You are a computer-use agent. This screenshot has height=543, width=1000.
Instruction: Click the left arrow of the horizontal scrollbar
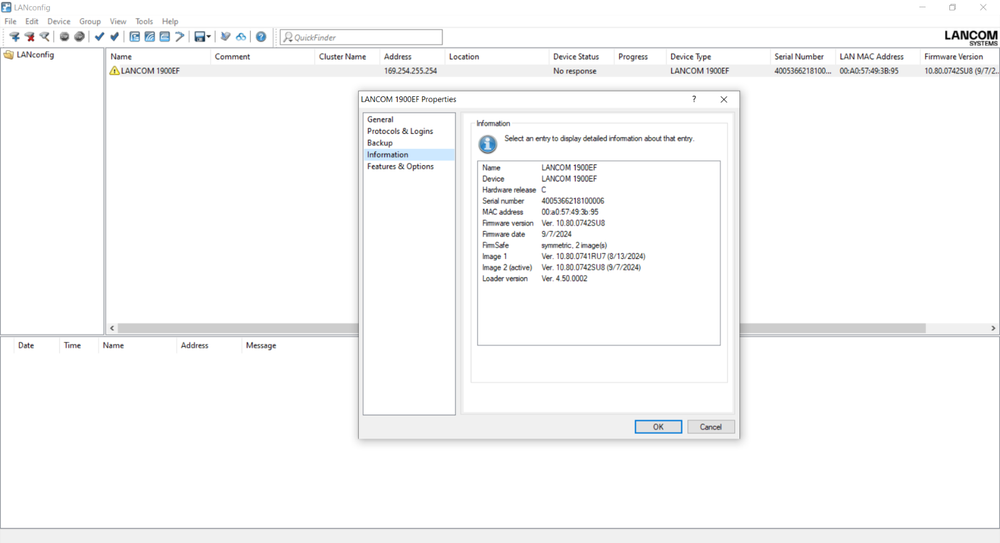(x=112, y=328)
